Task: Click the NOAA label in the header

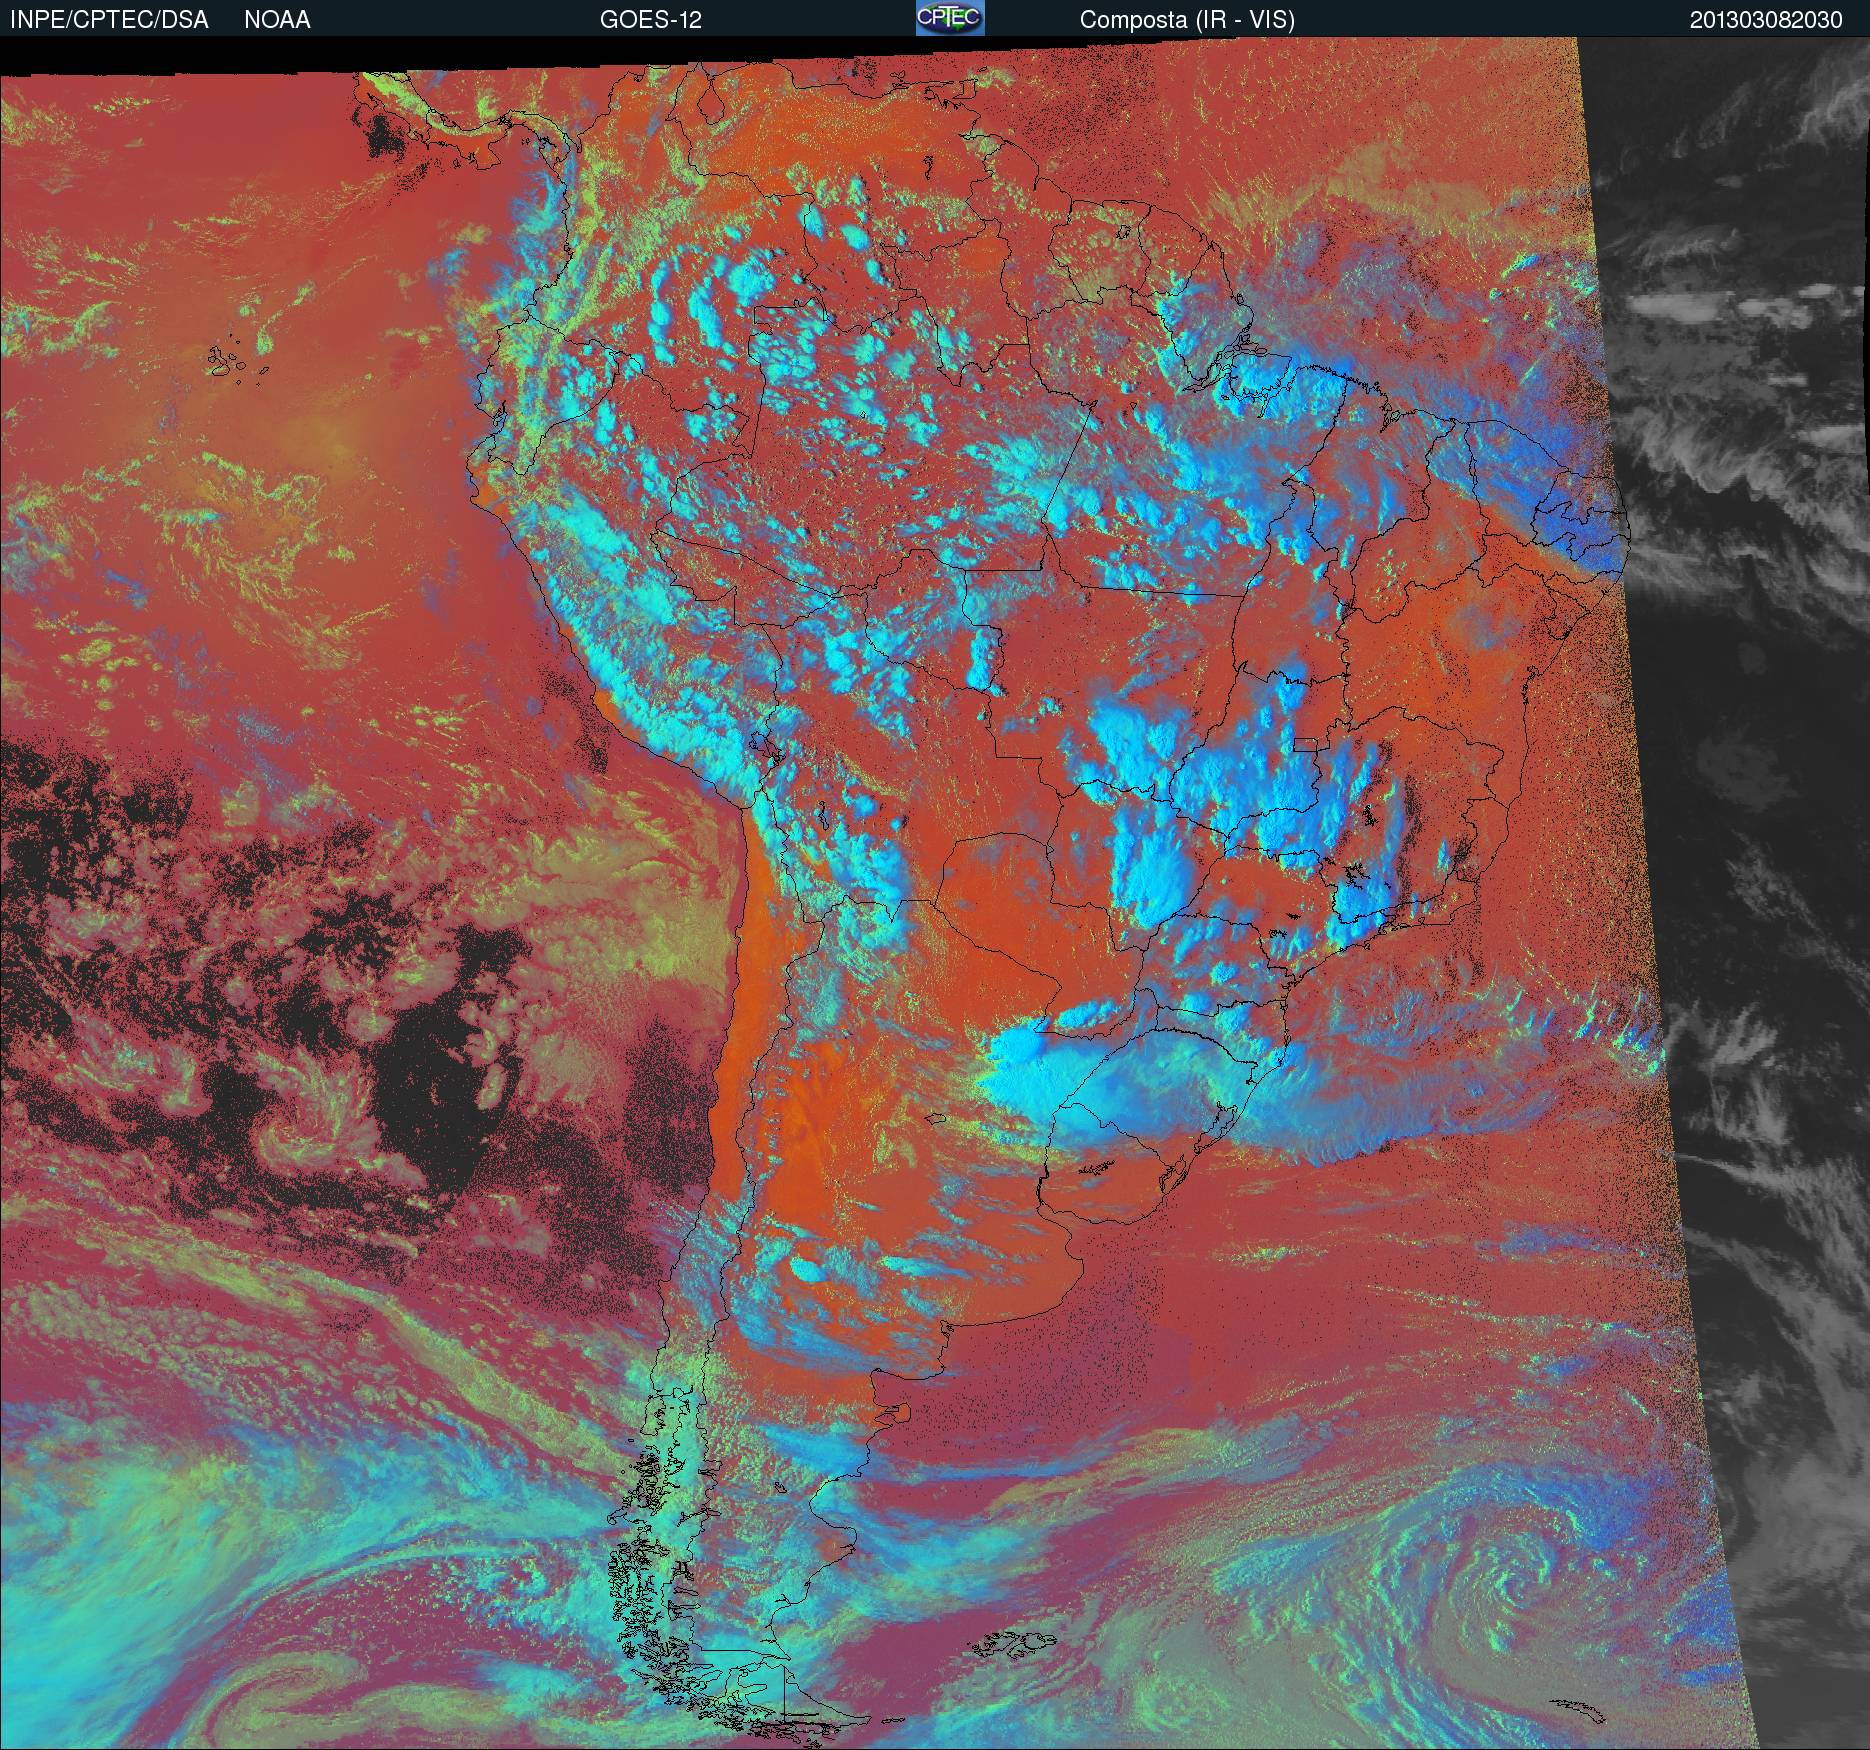Action: tap(277, 20)
